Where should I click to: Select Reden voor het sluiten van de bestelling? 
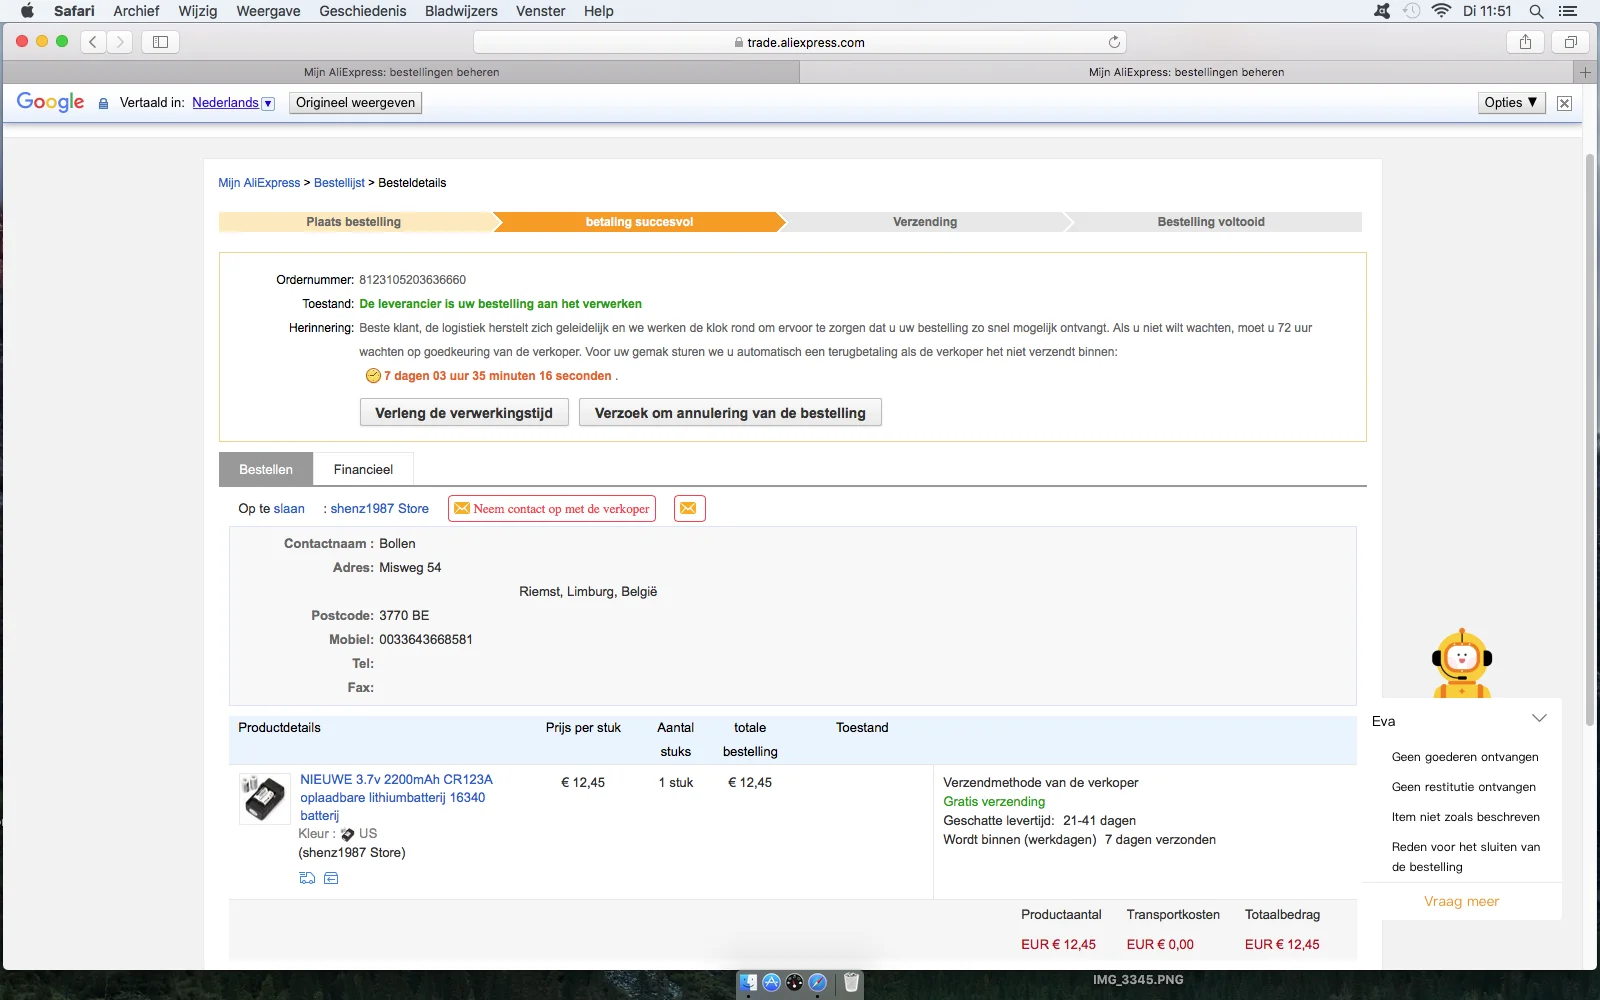point(1466,857)
